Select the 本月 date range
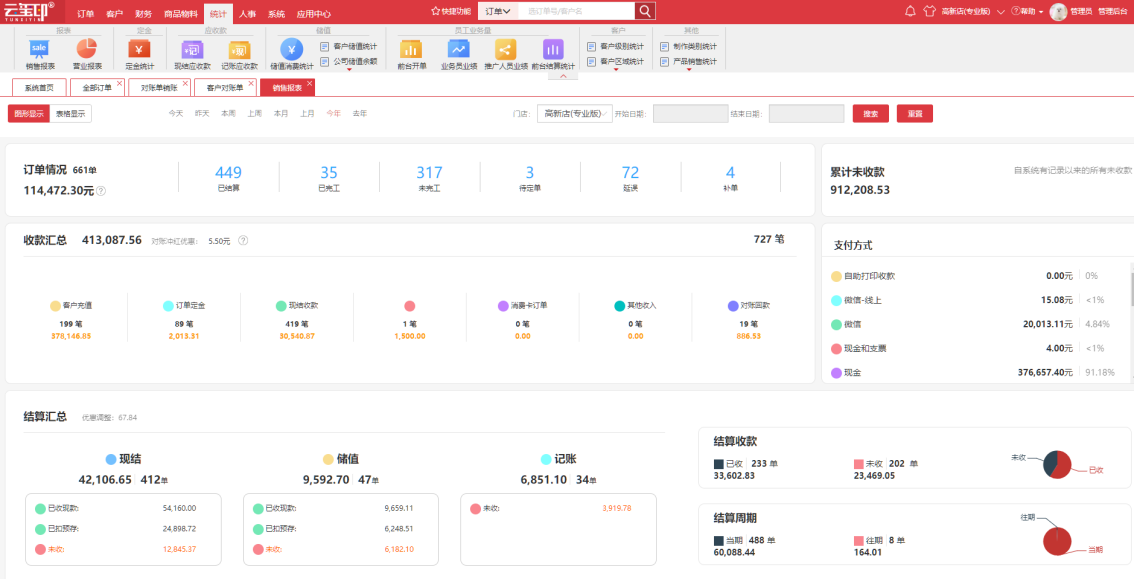This screenshot has height=579, width=1134. click(281, 113)
